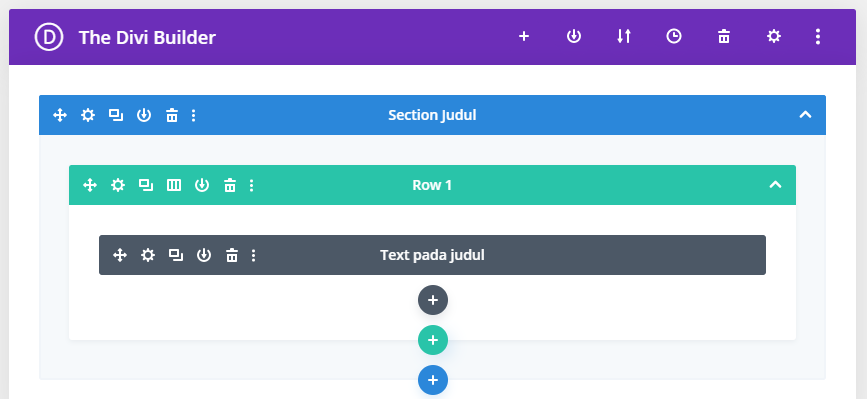Change Row 1 column structure icon

point(174,185)
